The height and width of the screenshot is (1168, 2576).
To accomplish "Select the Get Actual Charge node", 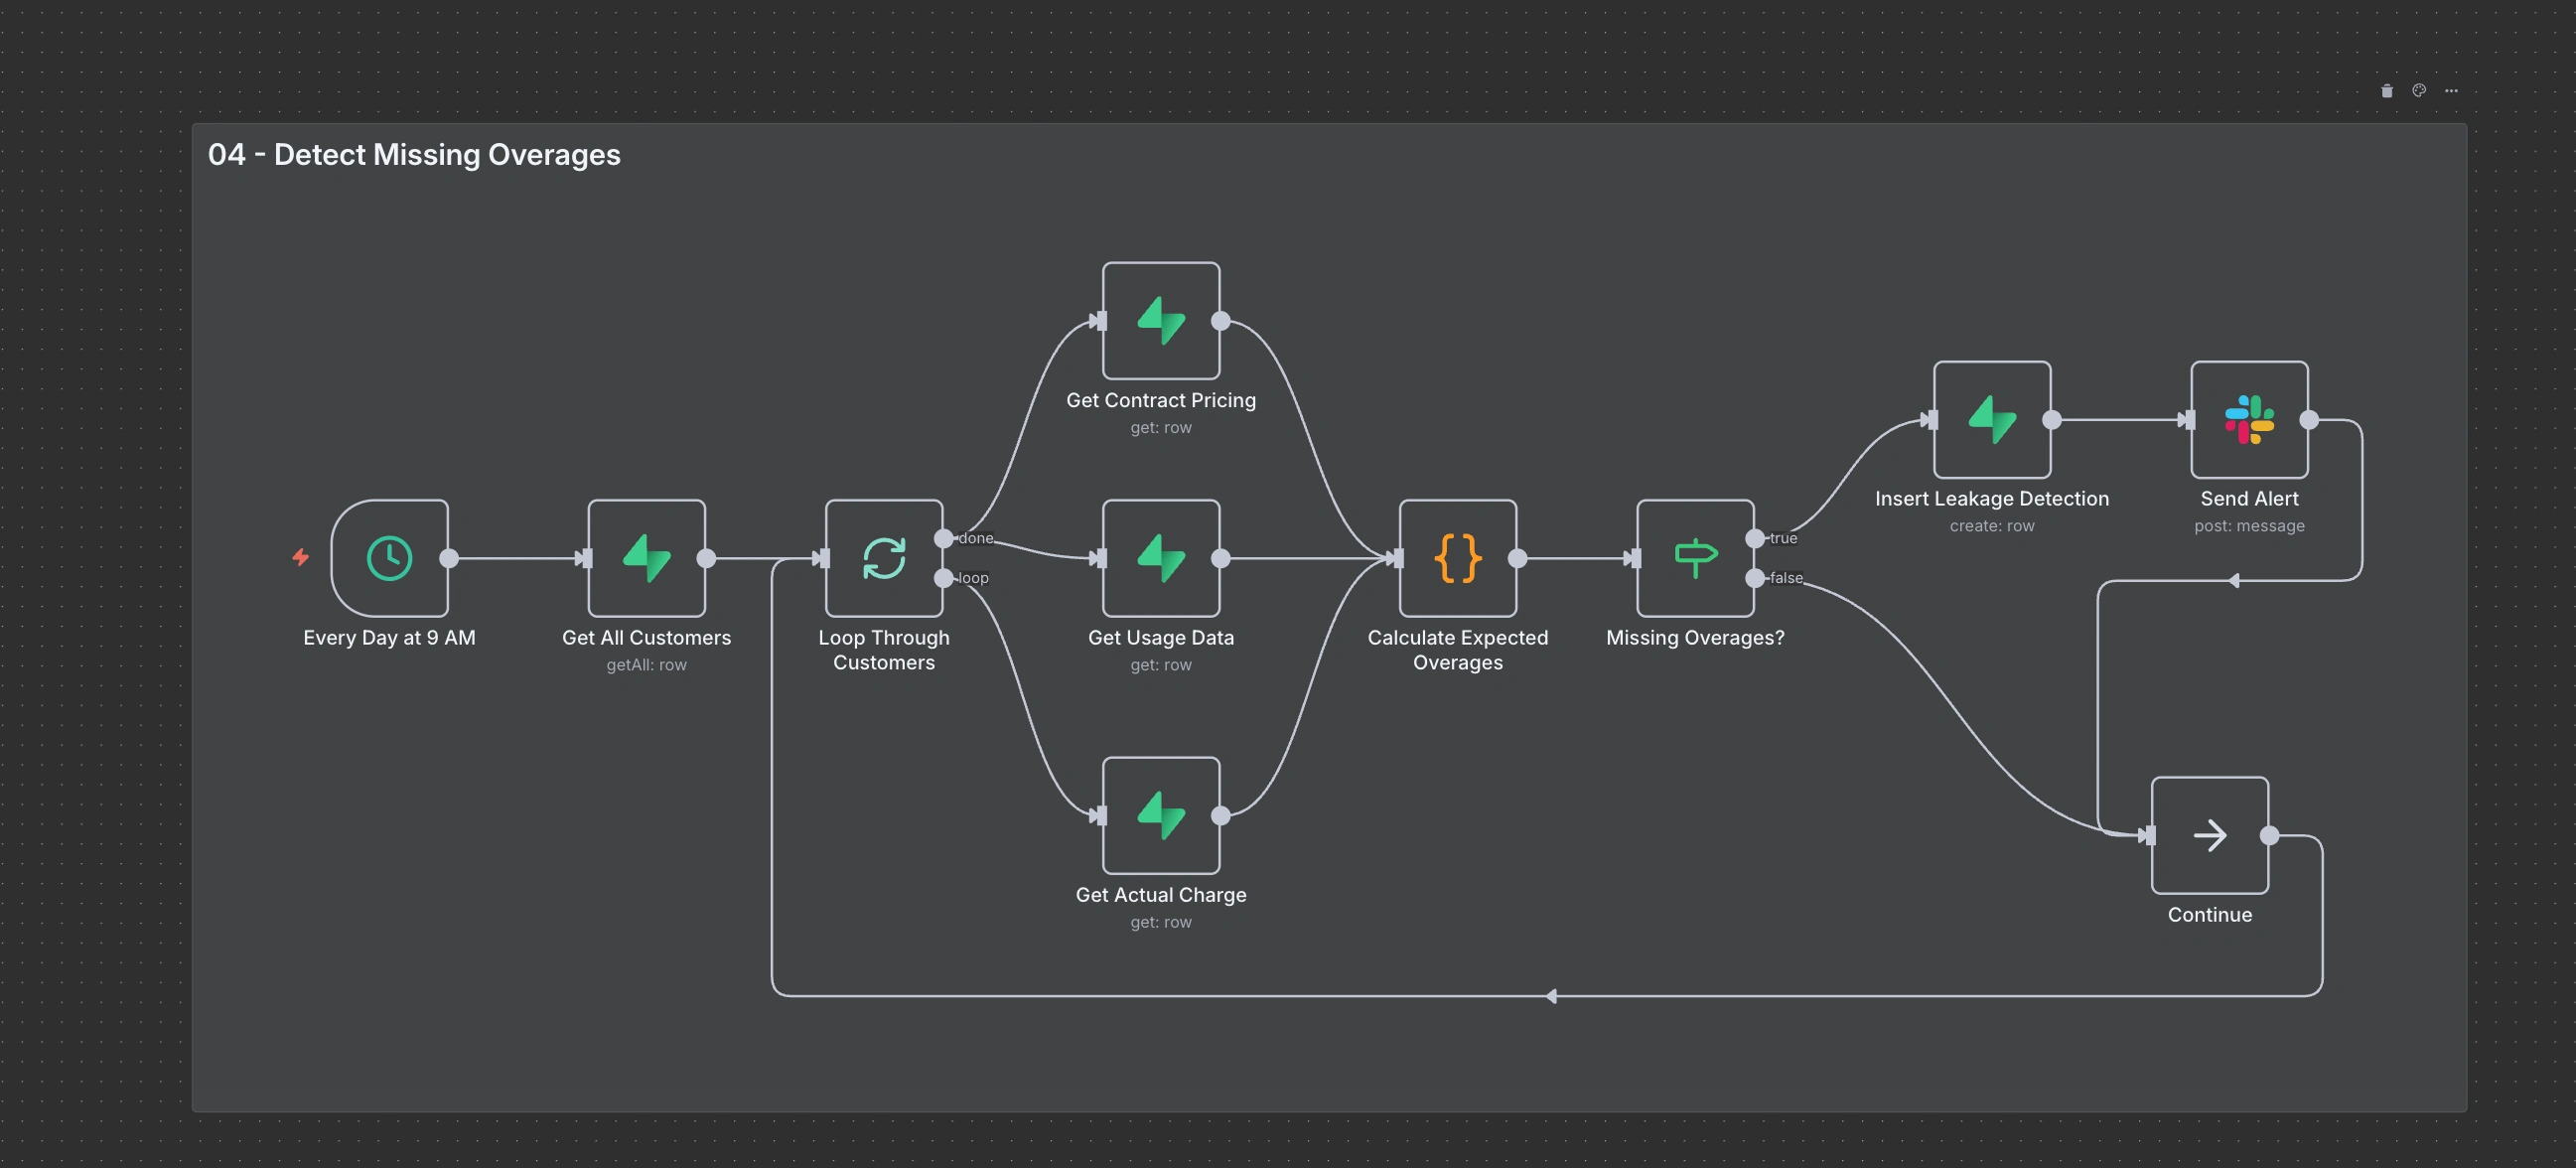I will pyautogui.click(x=1160, y=815).
